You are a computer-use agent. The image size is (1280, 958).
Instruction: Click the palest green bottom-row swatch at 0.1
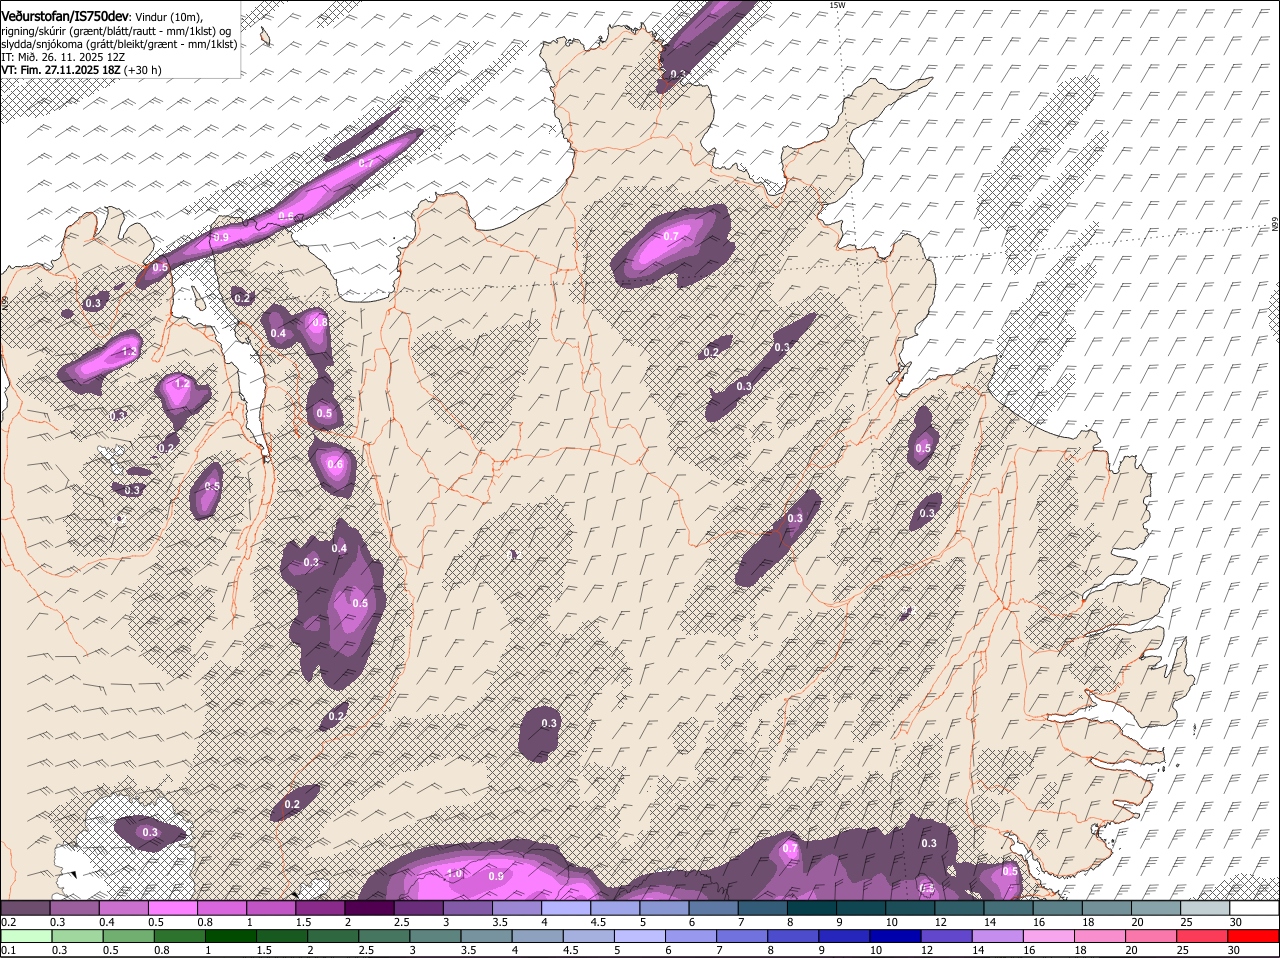(x=25, y=936)
